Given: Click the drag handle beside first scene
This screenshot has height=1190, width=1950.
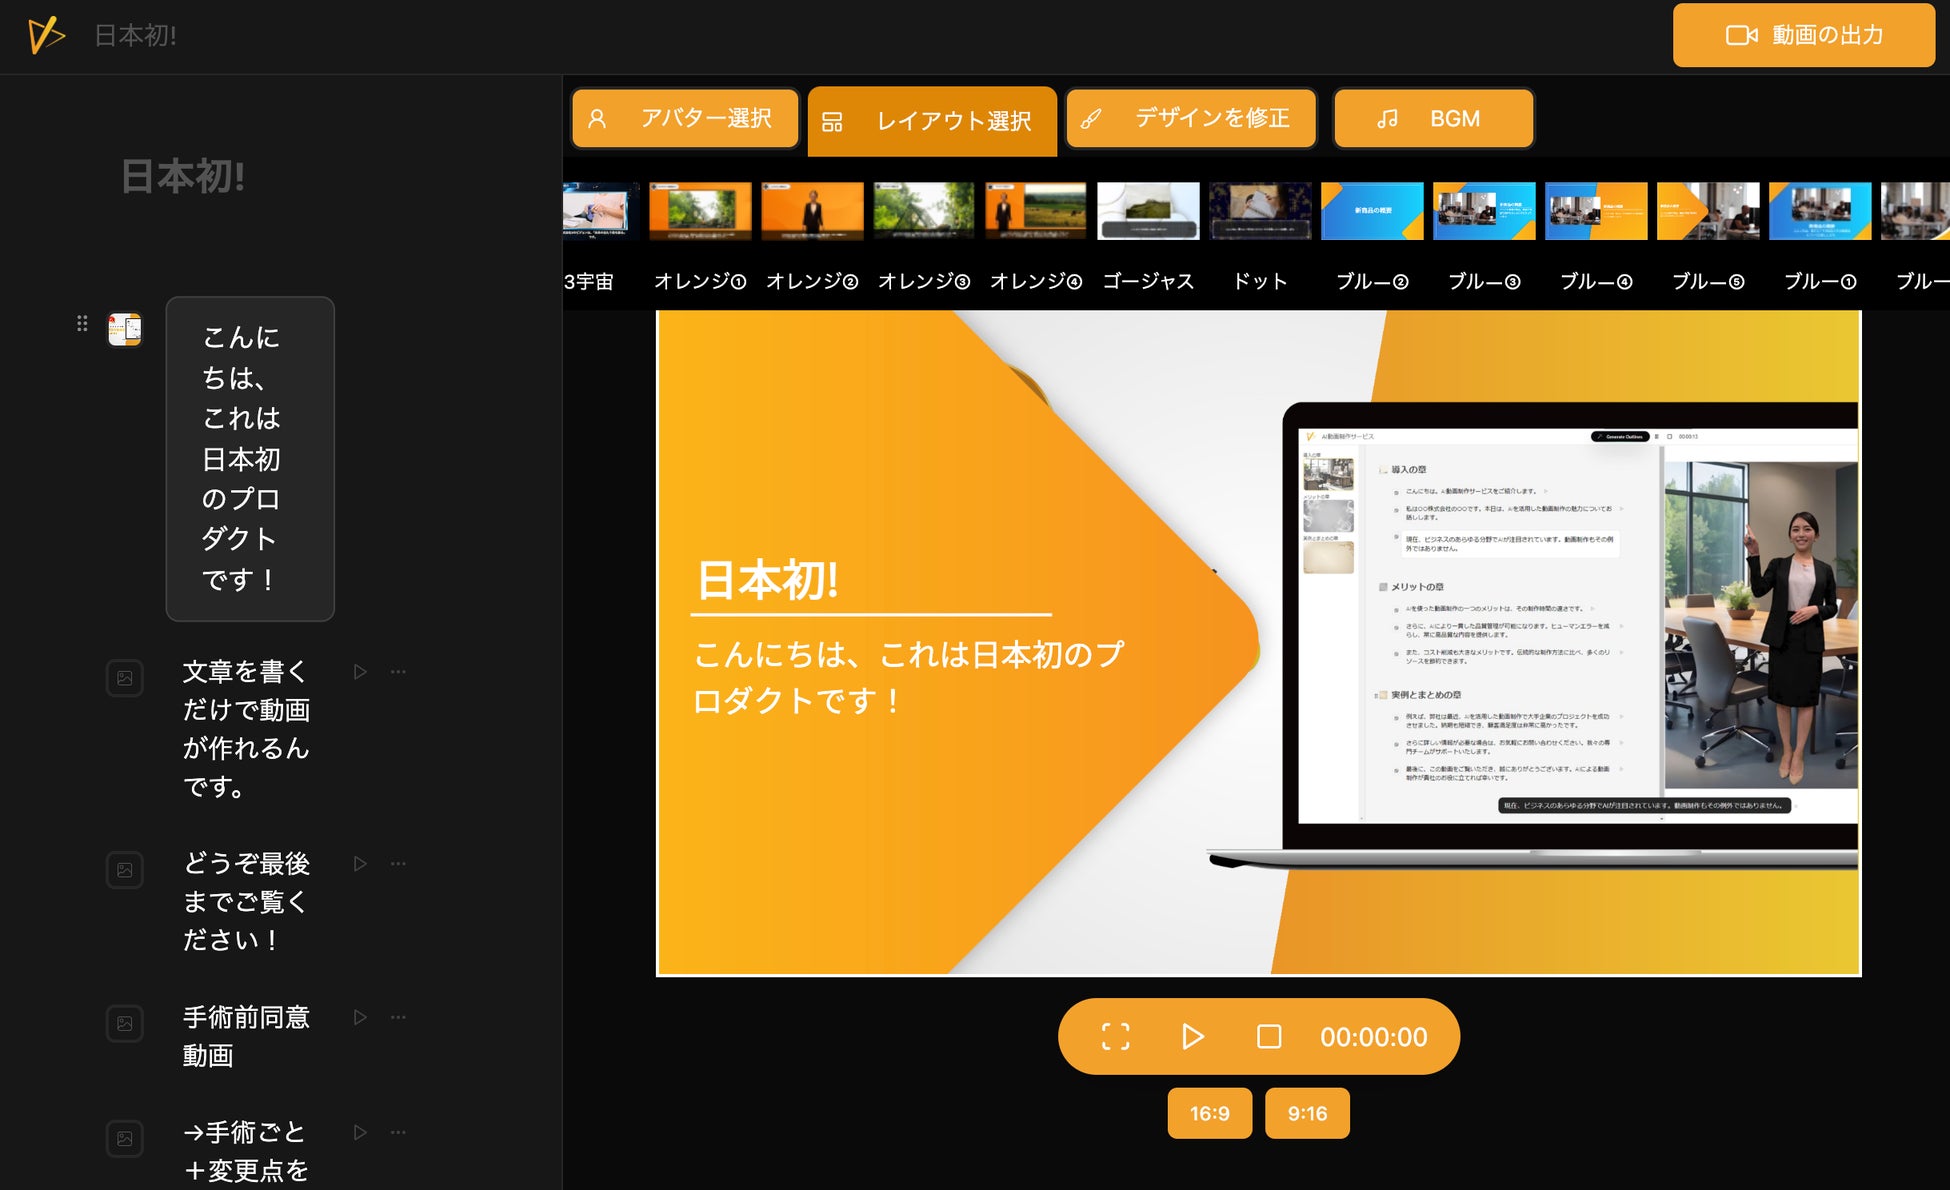Looking at the screenshot, I should 82,323.
